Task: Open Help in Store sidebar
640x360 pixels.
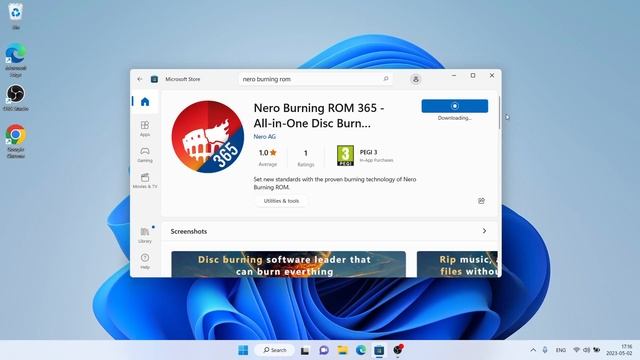Action: point(145,261)
